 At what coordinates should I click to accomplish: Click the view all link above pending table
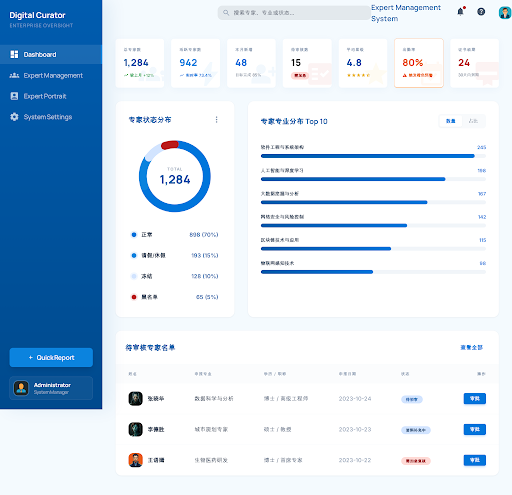coord(471,347)
